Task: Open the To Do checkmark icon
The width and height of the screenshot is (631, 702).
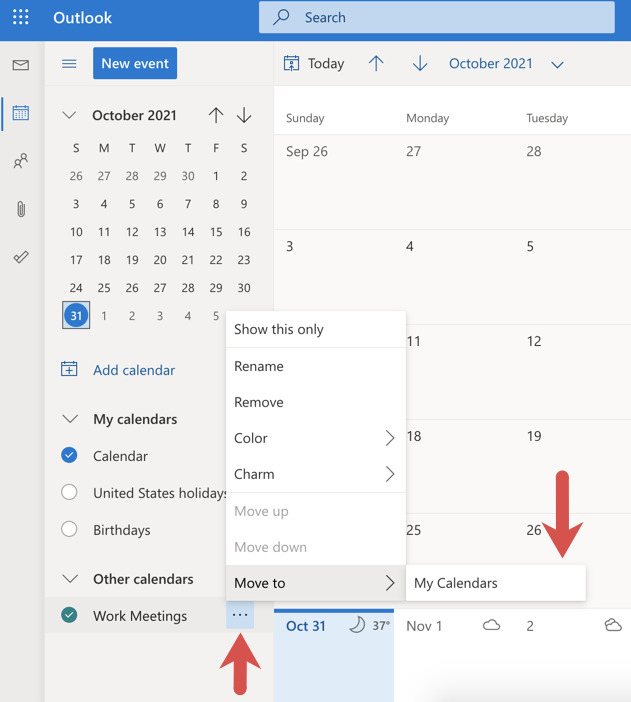Action: click(21, 257)
